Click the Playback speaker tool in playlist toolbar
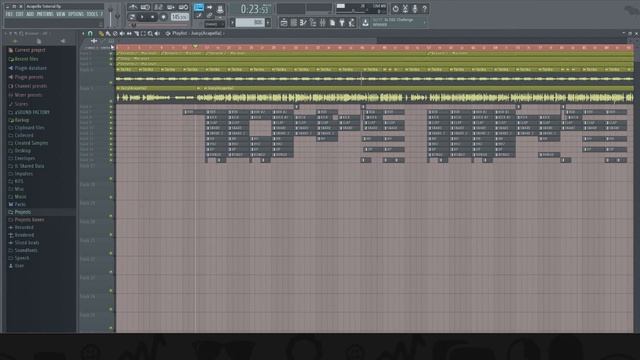Screen dimensions: 640x360 click(157, 33)
